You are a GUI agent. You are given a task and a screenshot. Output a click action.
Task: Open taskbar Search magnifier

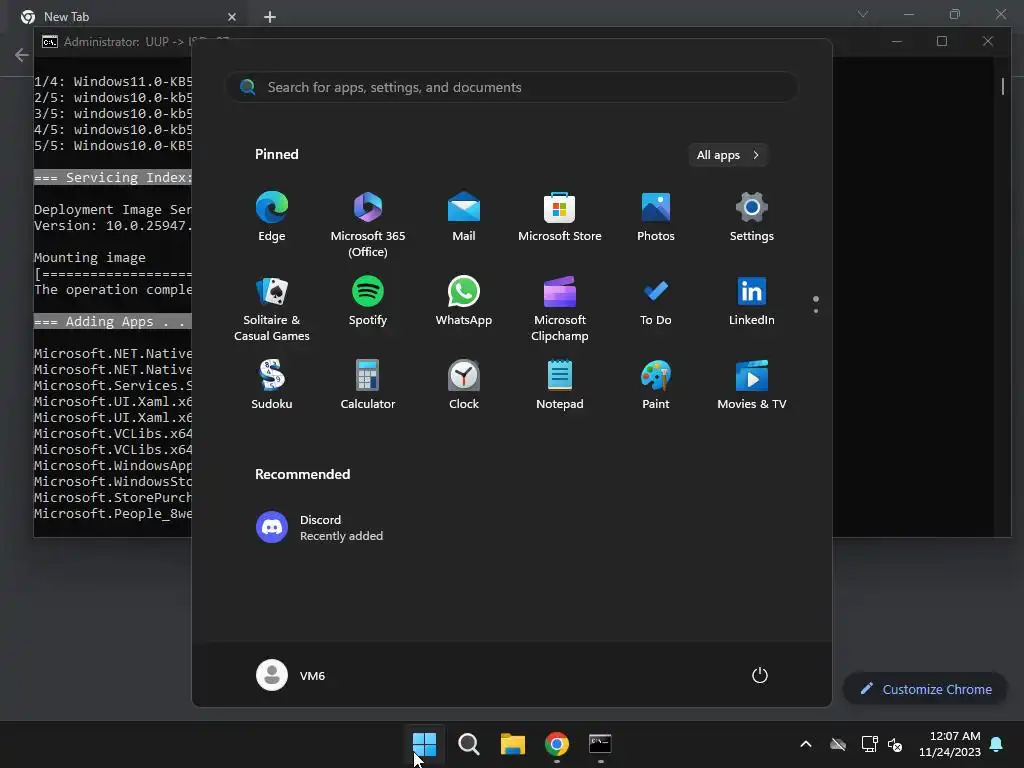point(468,744)
